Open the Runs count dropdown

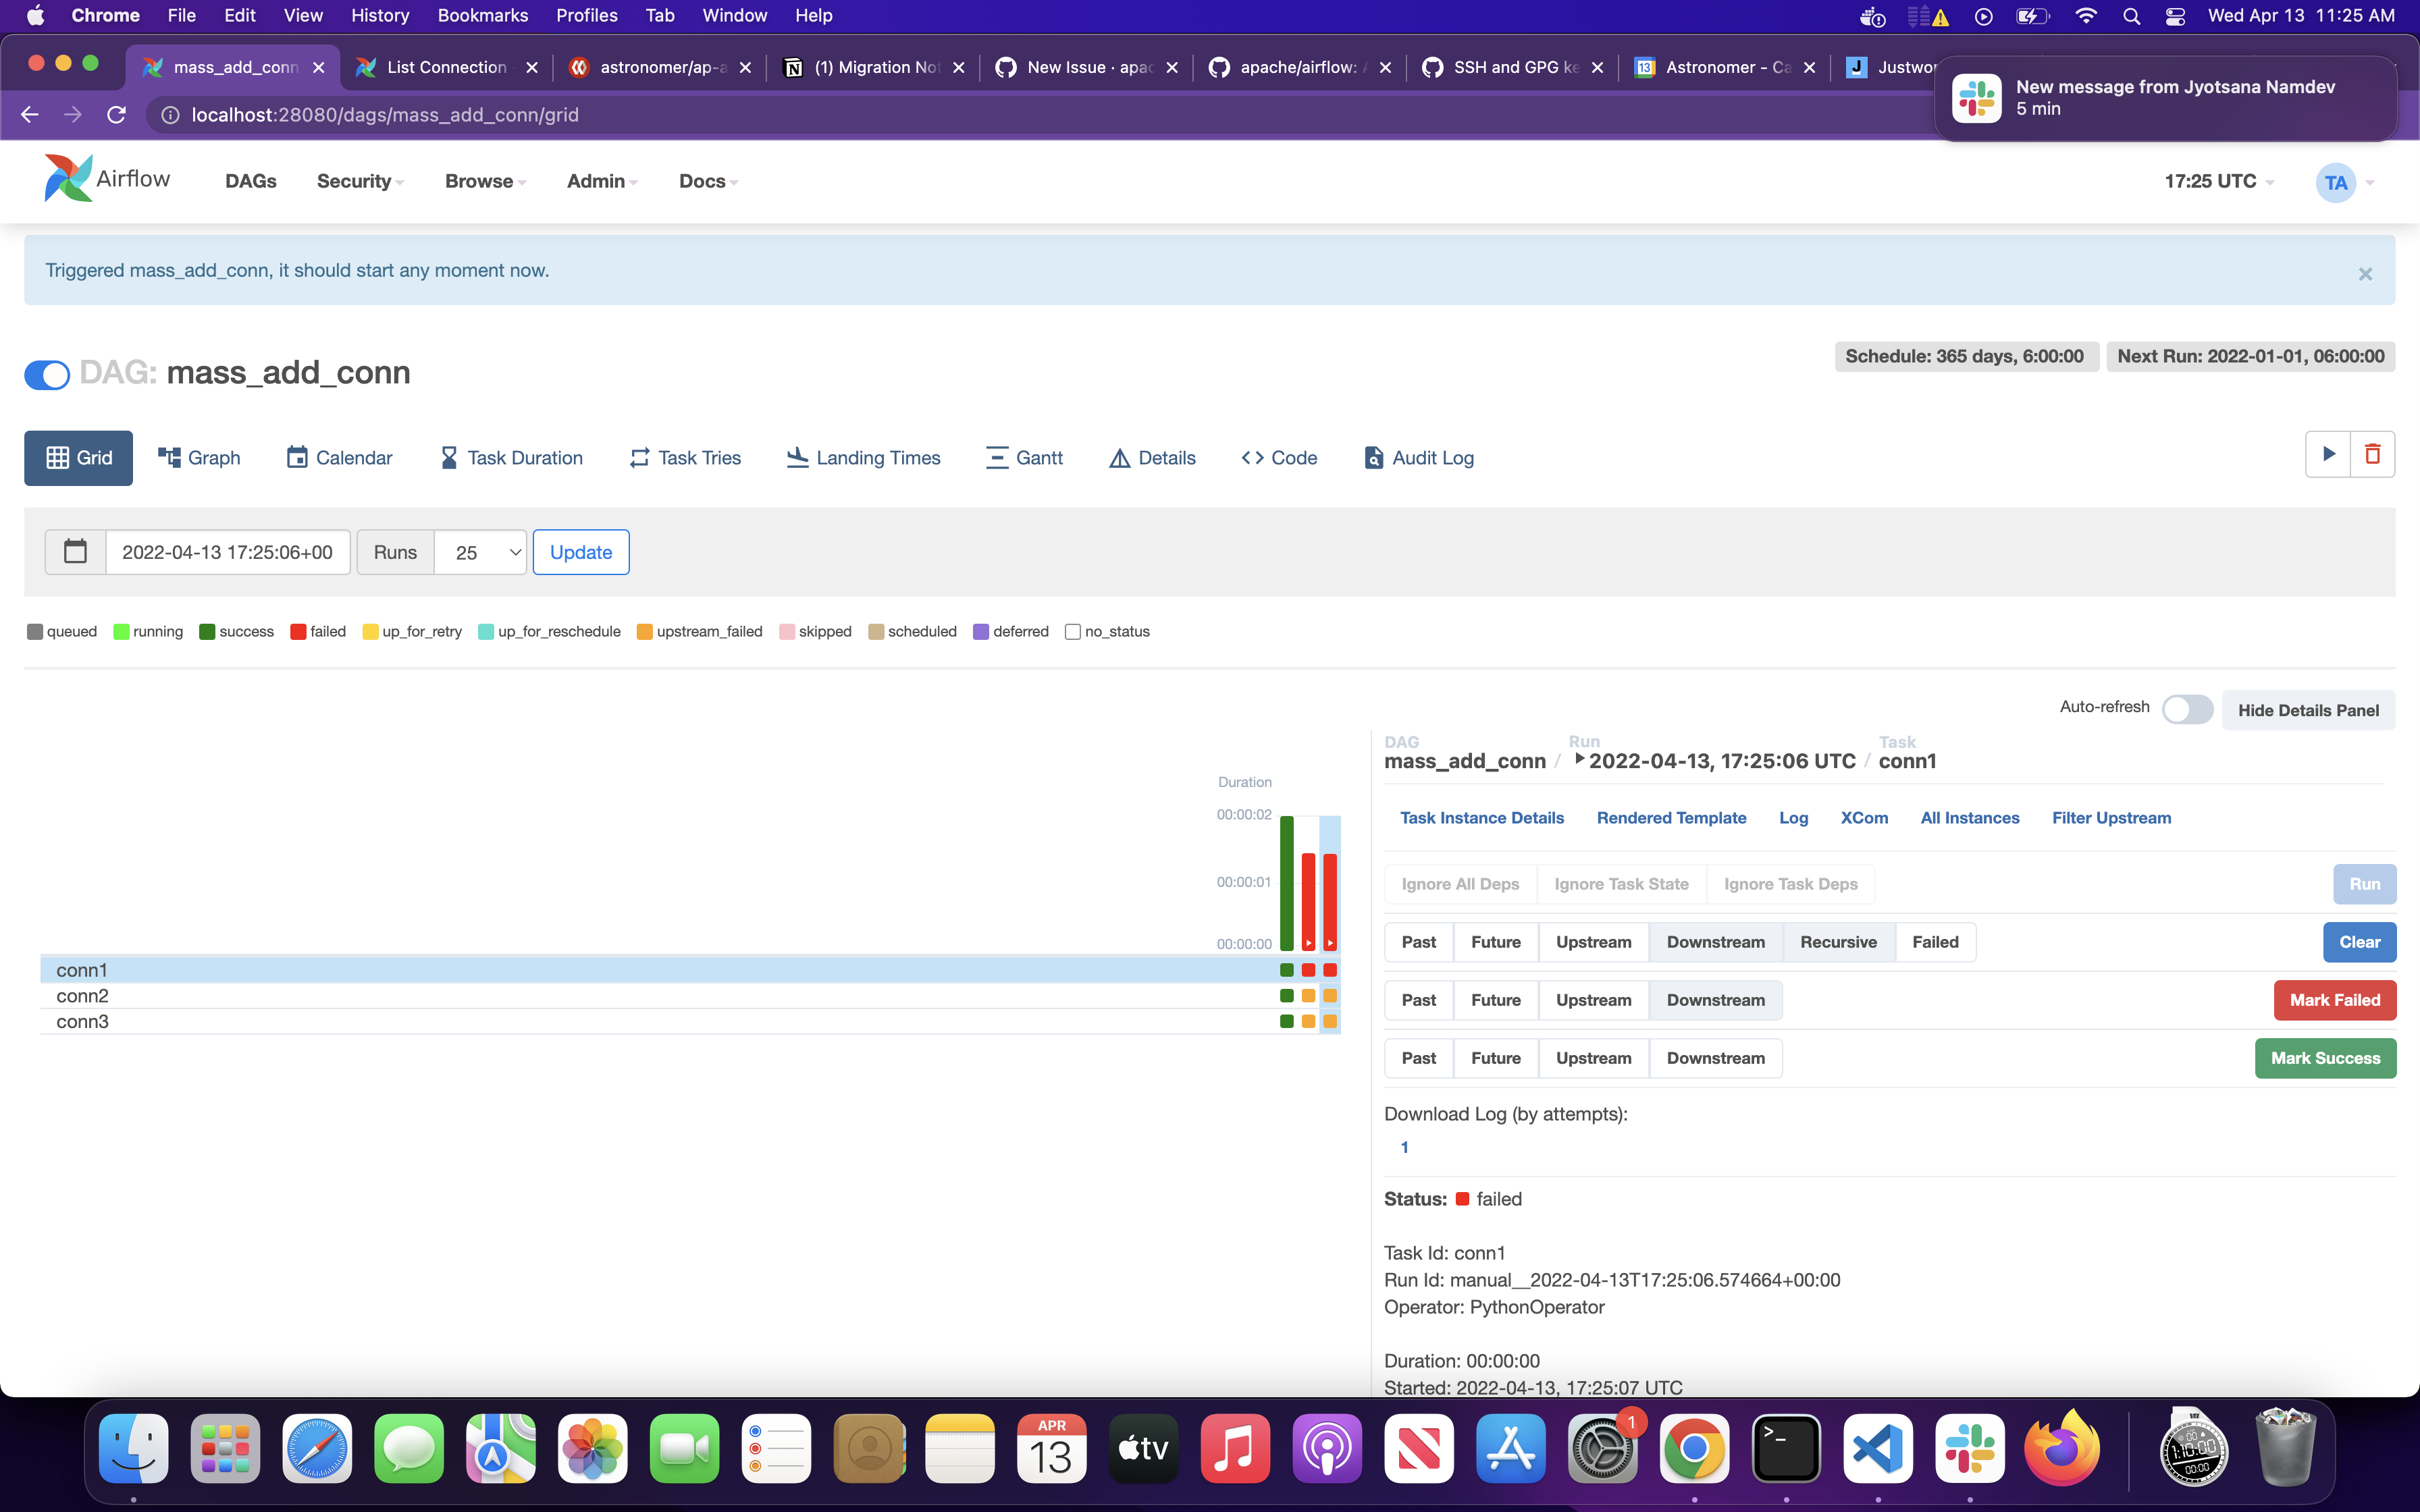[481, 552]
